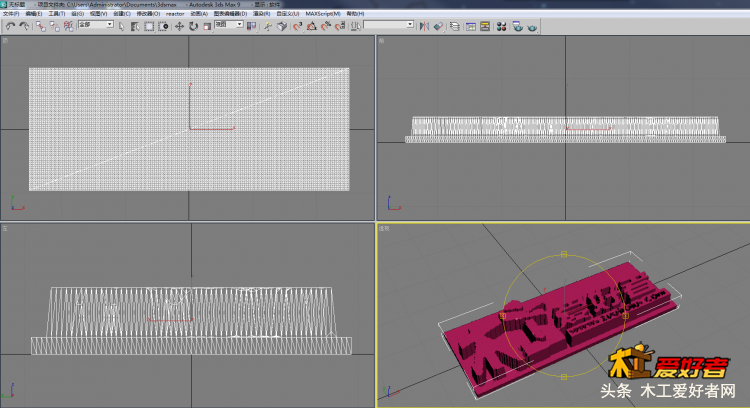Open the Material Editor spheres icon

pyautogui.click(x=501, y=26)
